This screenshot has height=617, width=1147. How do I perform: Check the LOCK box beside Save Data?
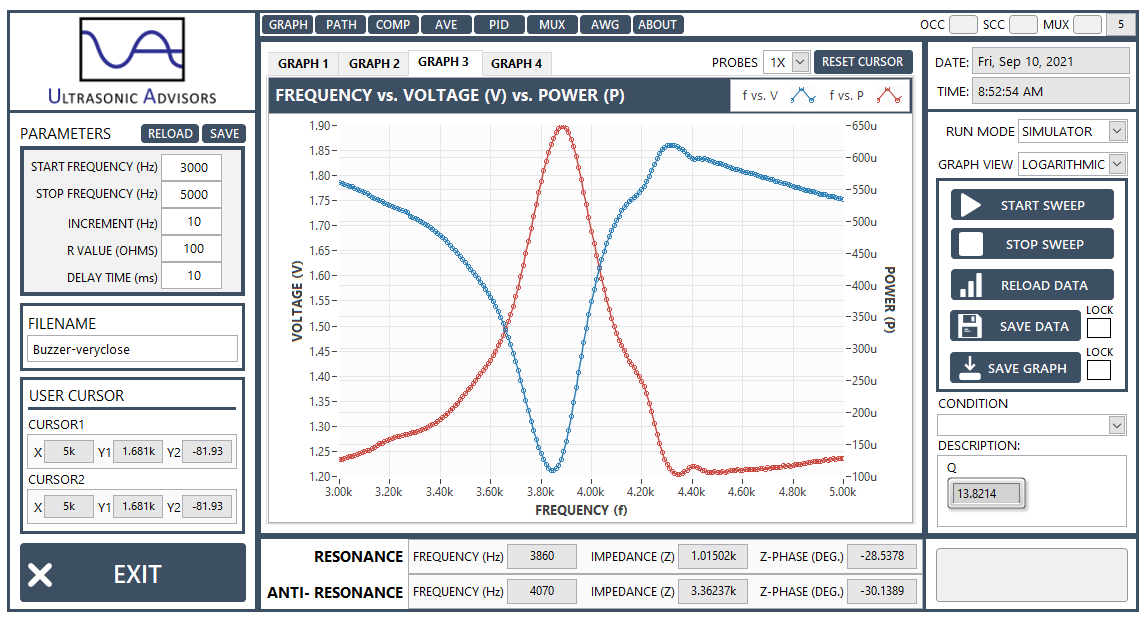[x=1099, y=328]
